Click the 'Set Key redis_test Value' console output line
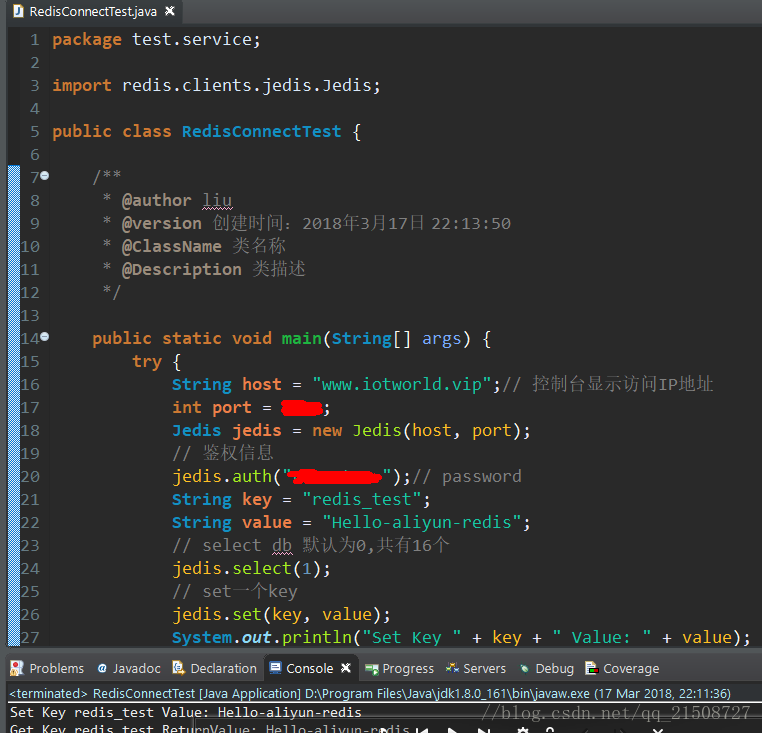Viewport: 762px width, 733px height. (x=186, y=713)
